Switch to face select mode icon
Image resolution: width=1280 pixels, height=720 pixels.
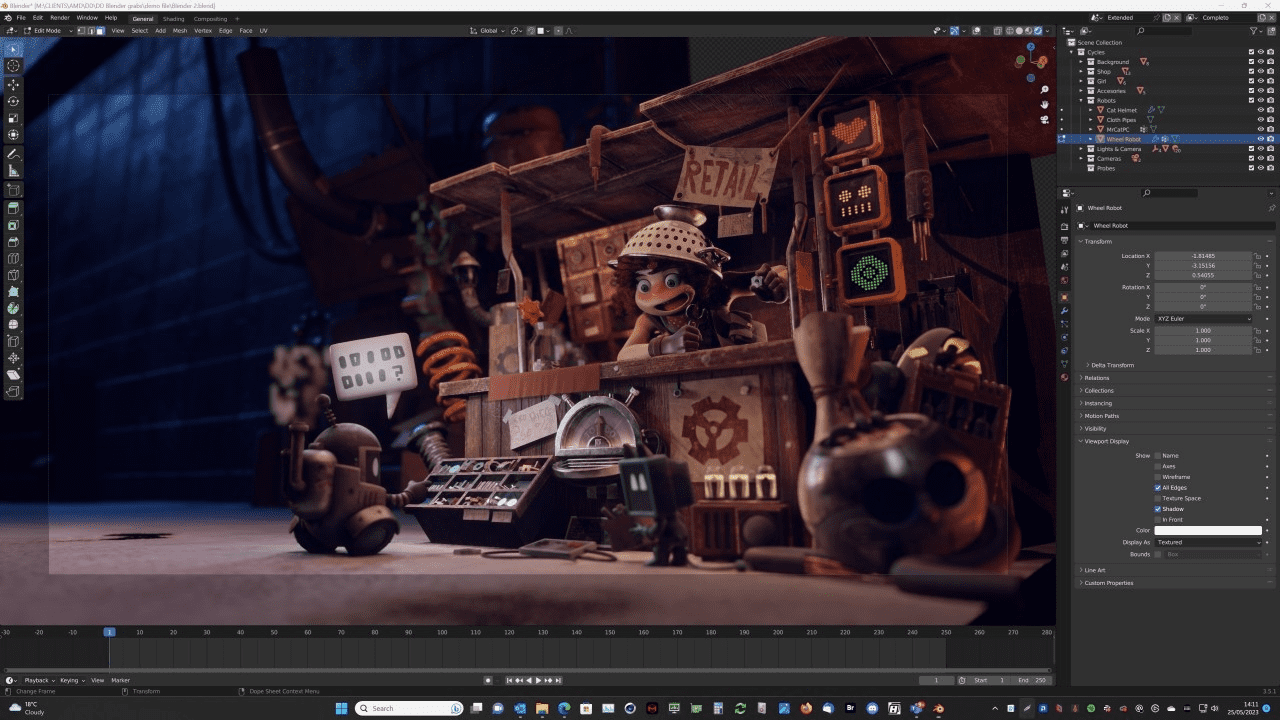[x=101, y=30]
